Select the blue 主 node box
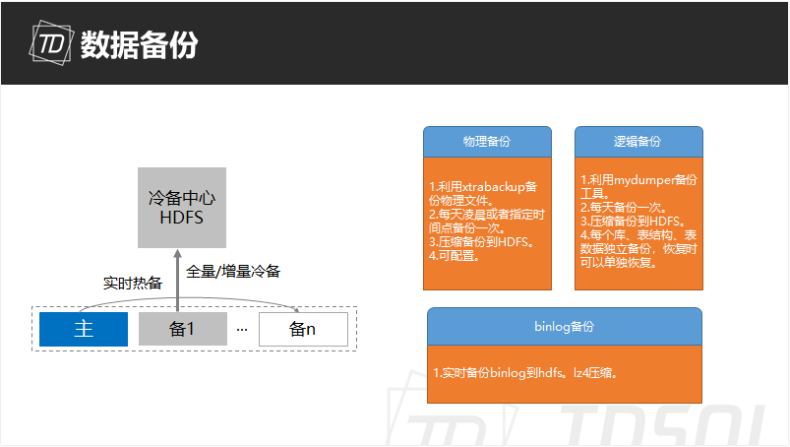This screenshot has width=790, height=447. coord(84,329)
